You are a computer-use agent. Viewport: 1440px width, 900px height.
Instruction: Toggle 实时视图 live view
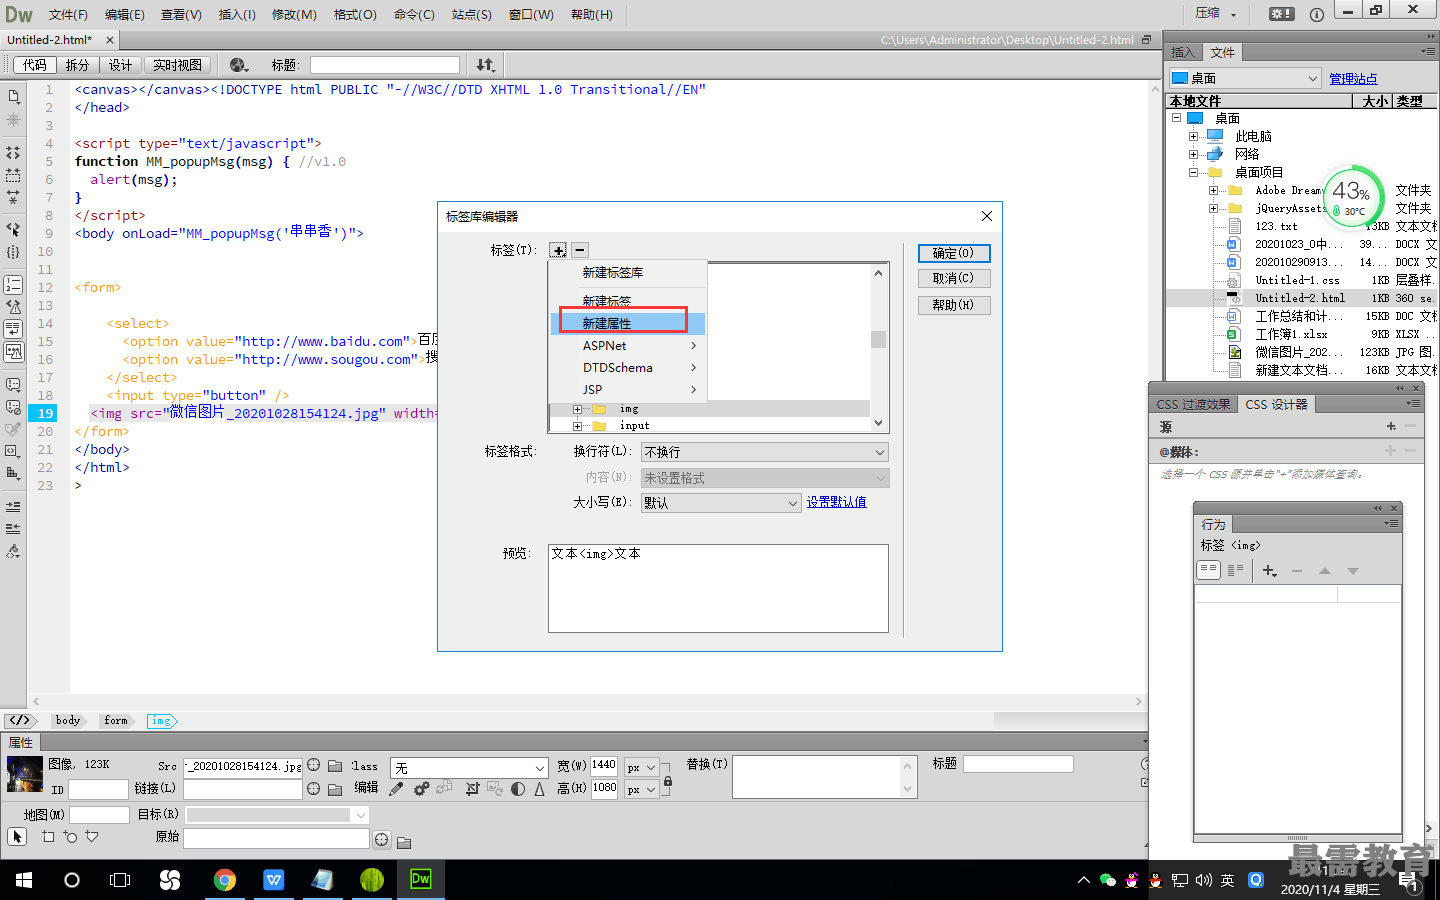(177, 65)
